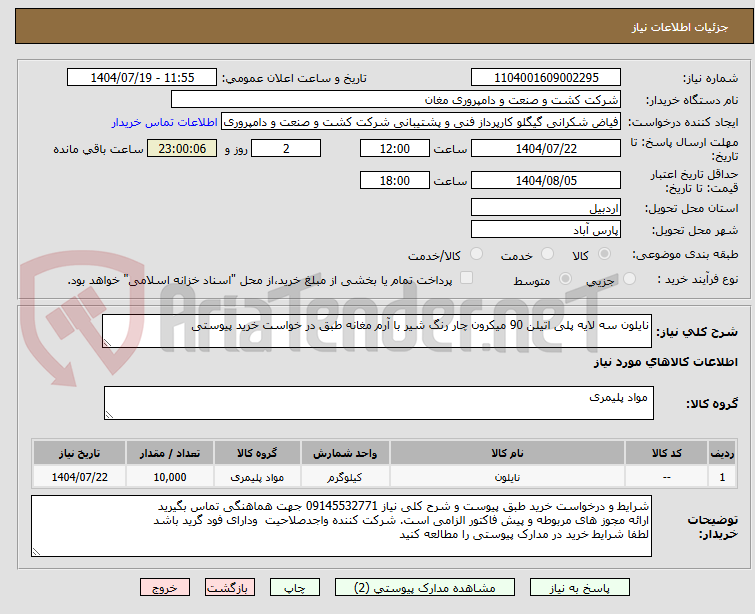Click the need date cell 1404/07/22 in table
This screenshot has height=614, width=755.
[x=79, y=477]
